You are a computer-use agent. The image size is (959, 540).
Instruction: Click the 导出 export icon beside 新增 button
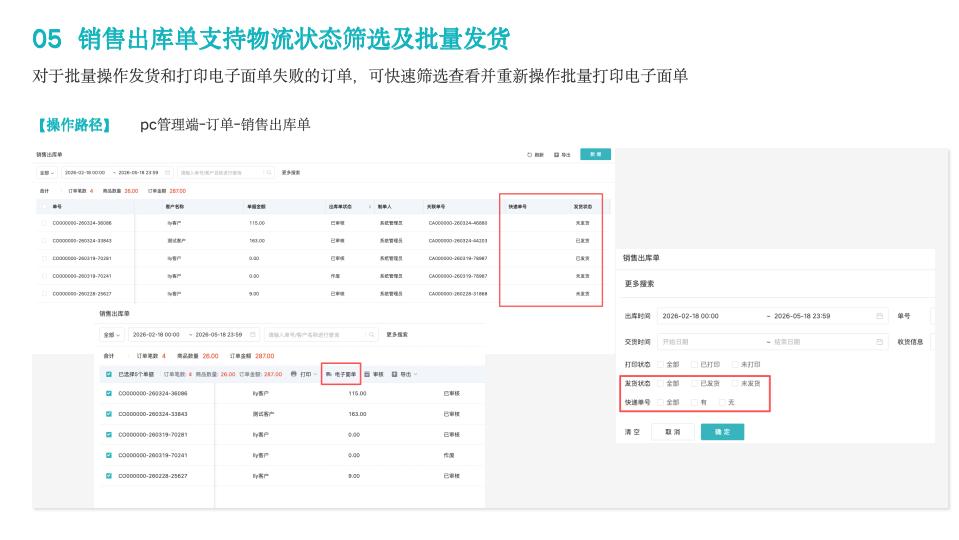point(557,155)
